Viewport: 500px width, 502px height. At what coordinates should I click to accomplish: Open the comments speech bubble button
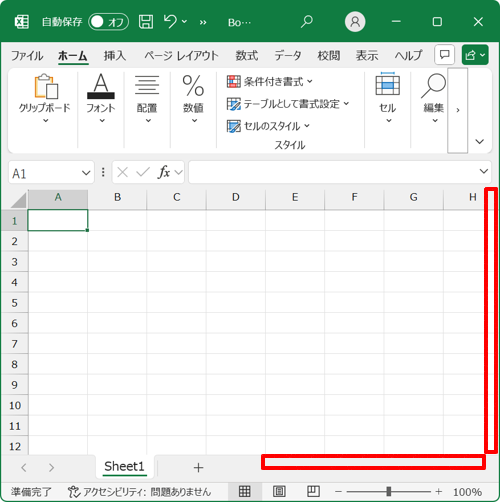(444, 55)
